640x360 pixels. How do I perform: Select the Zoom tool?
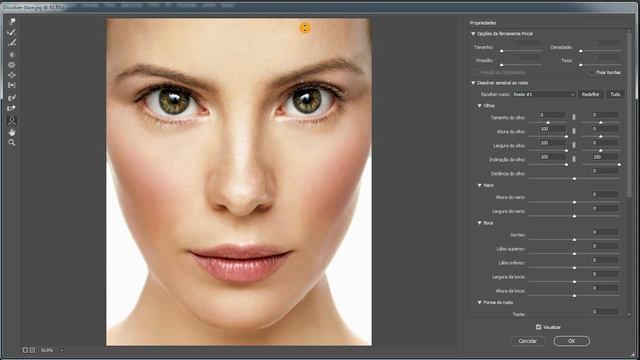point(12,142)
